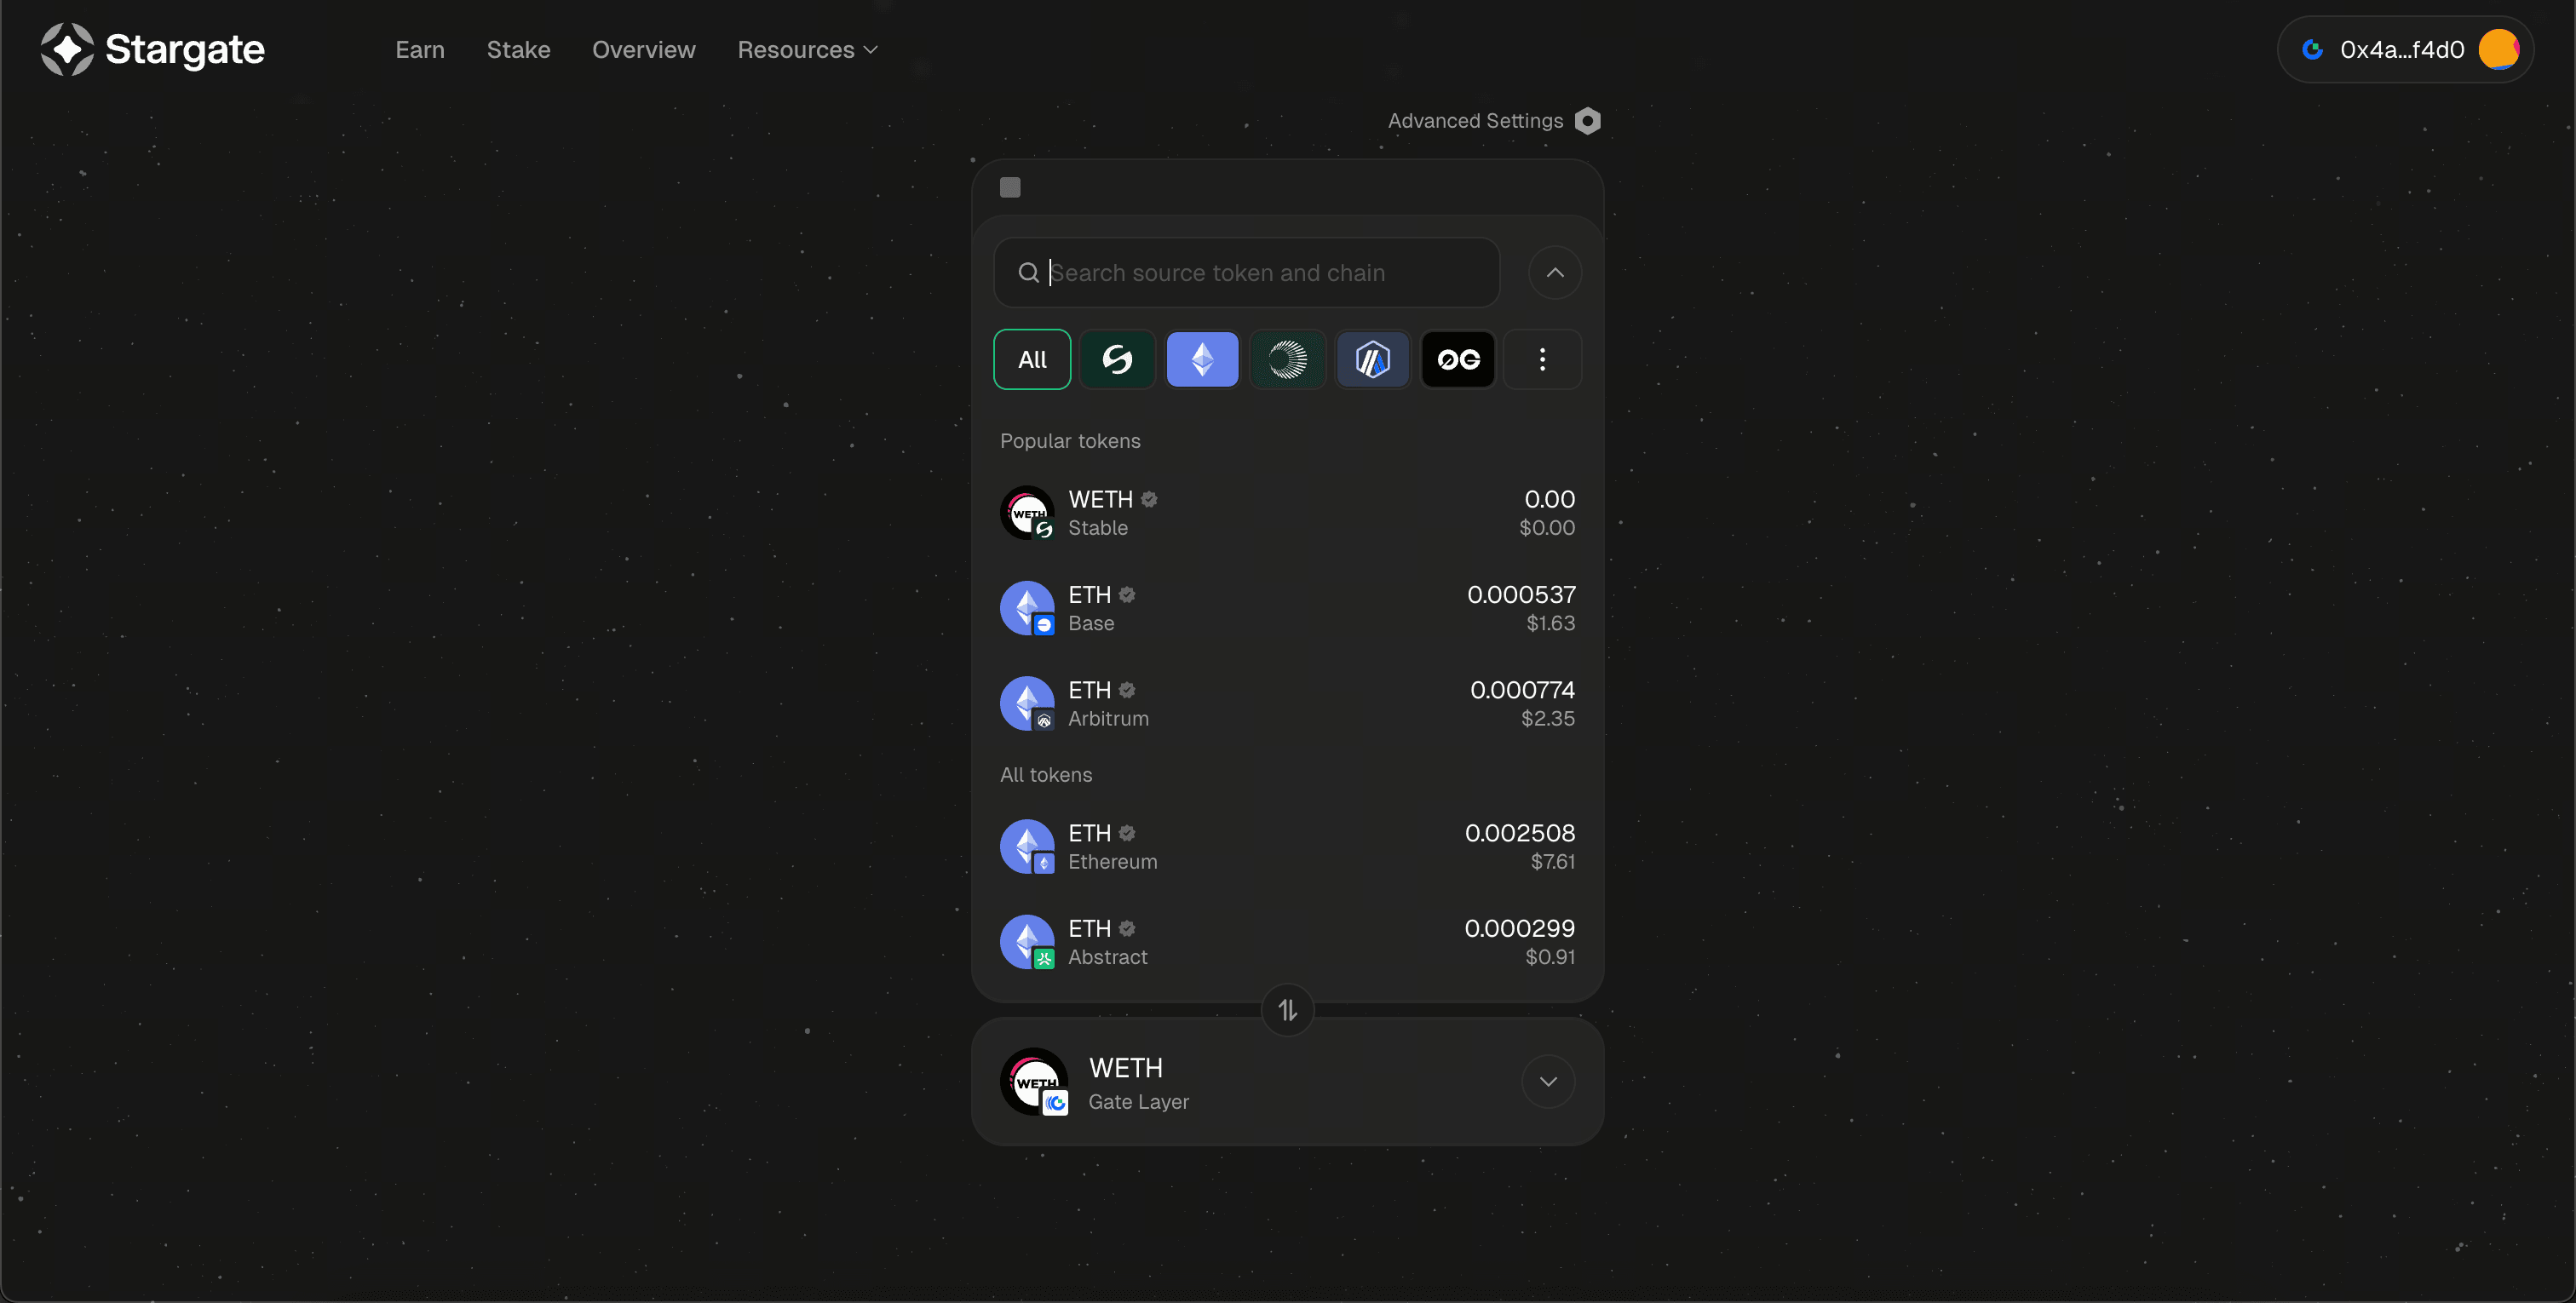
Task: Choose ETH on Base token
Action: pyautogui.click(x=1287, y=608)
